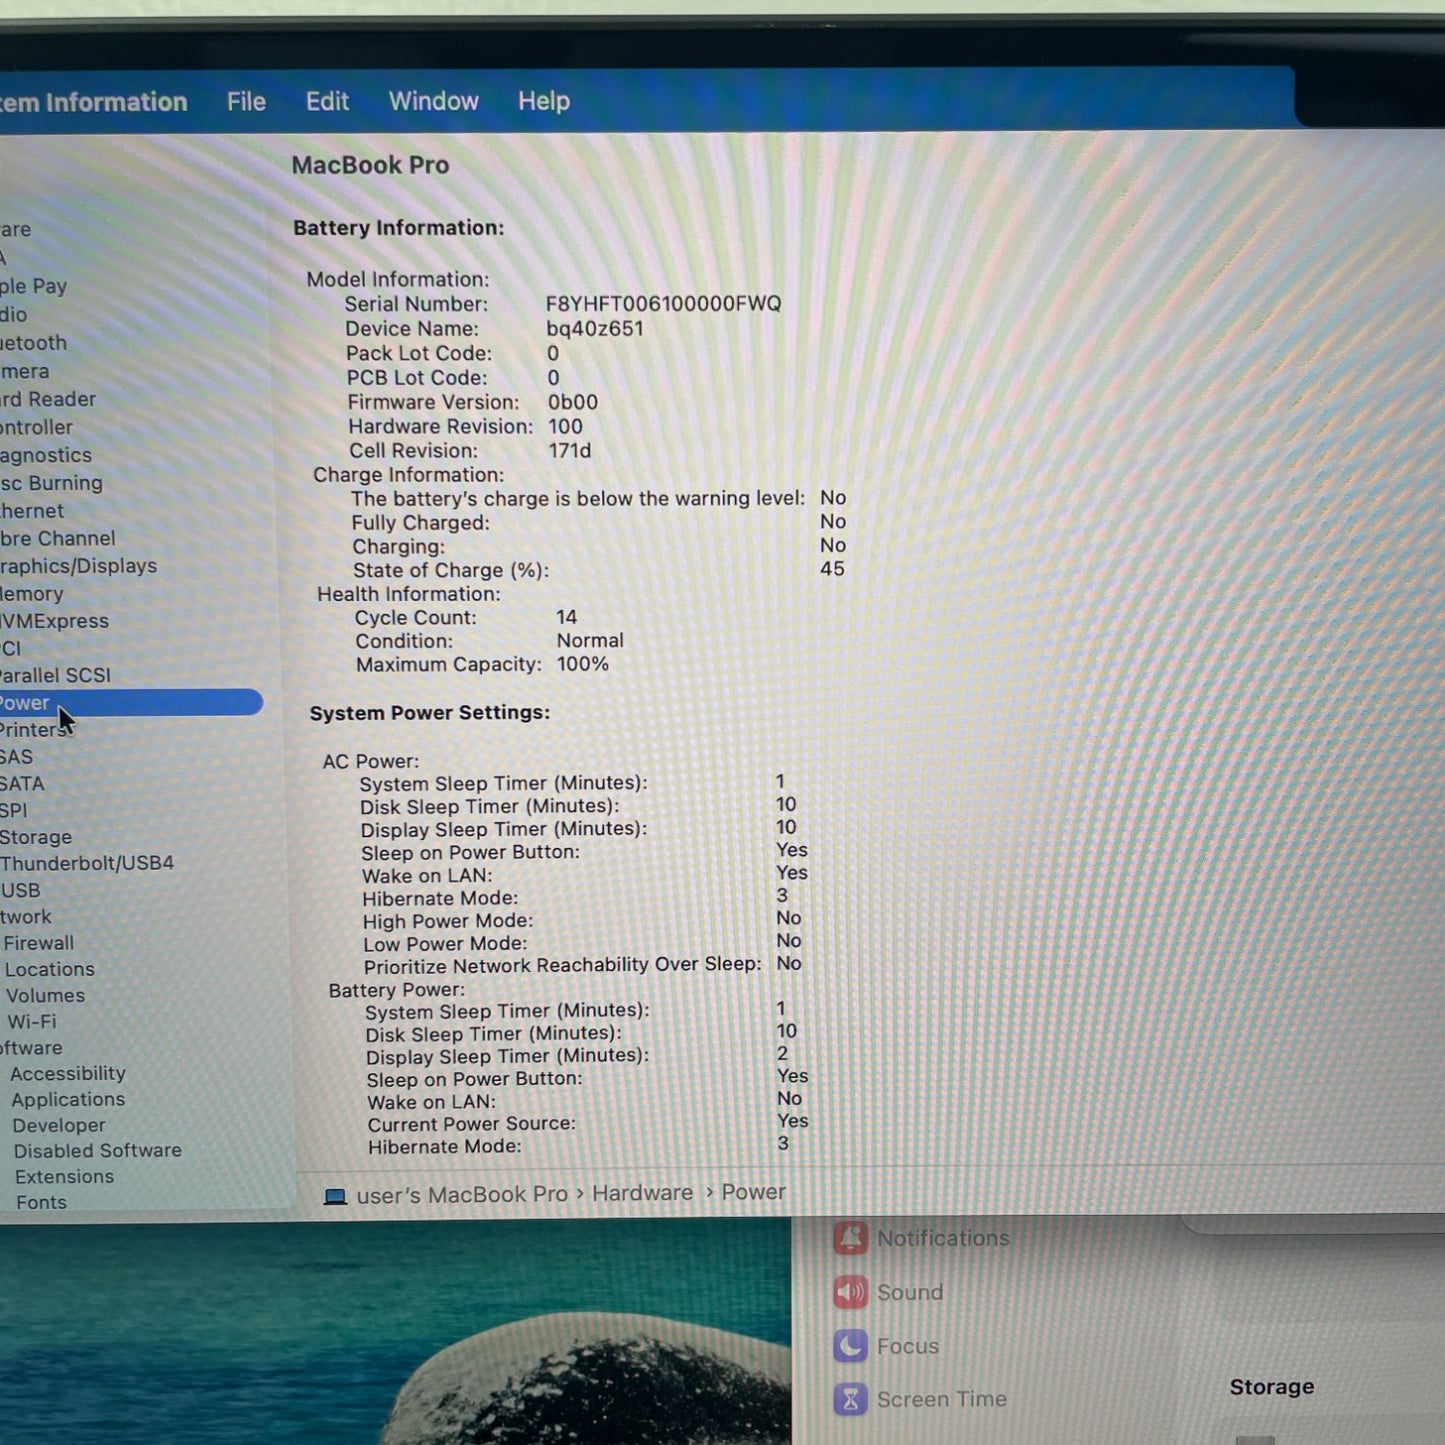Select Printers in the sidebar
Image resolution: width=1445 pixels, height=1445 pixels.
coord(33,730)
